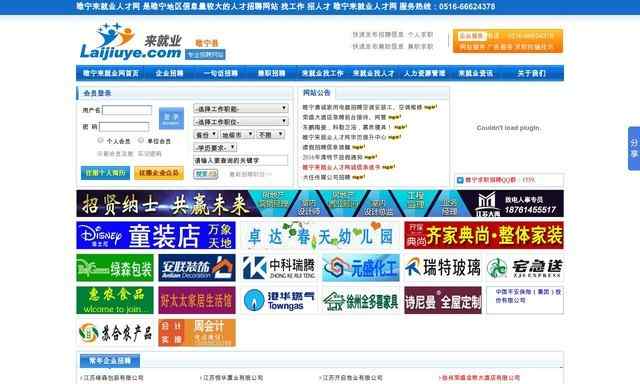The height and width of the screenshot is (384, 640).
Task: Click the 瑞特玻璃 logo ad
Action: pyautogui.click(x=443, y=268)
